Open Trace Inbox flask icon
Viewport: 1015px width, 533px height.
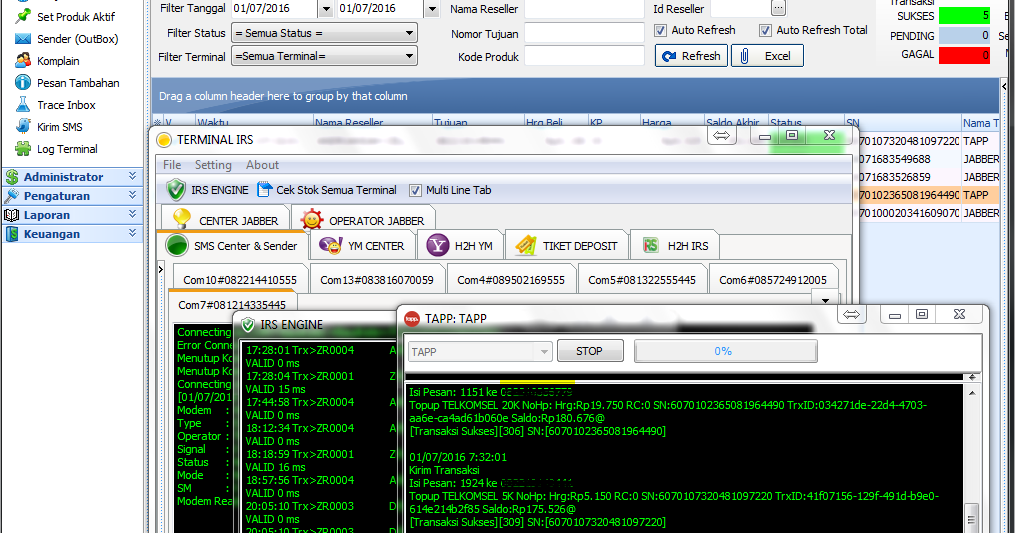click(x=23, y=104)
